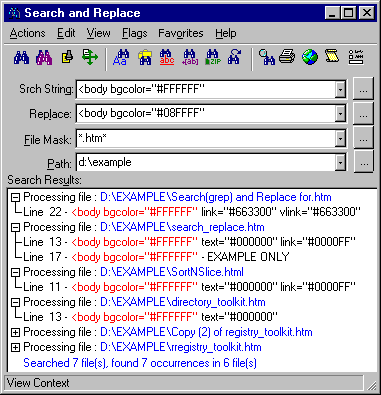
Task: Maximize the Search and Replace window
Action: click(x=348, y=13)
